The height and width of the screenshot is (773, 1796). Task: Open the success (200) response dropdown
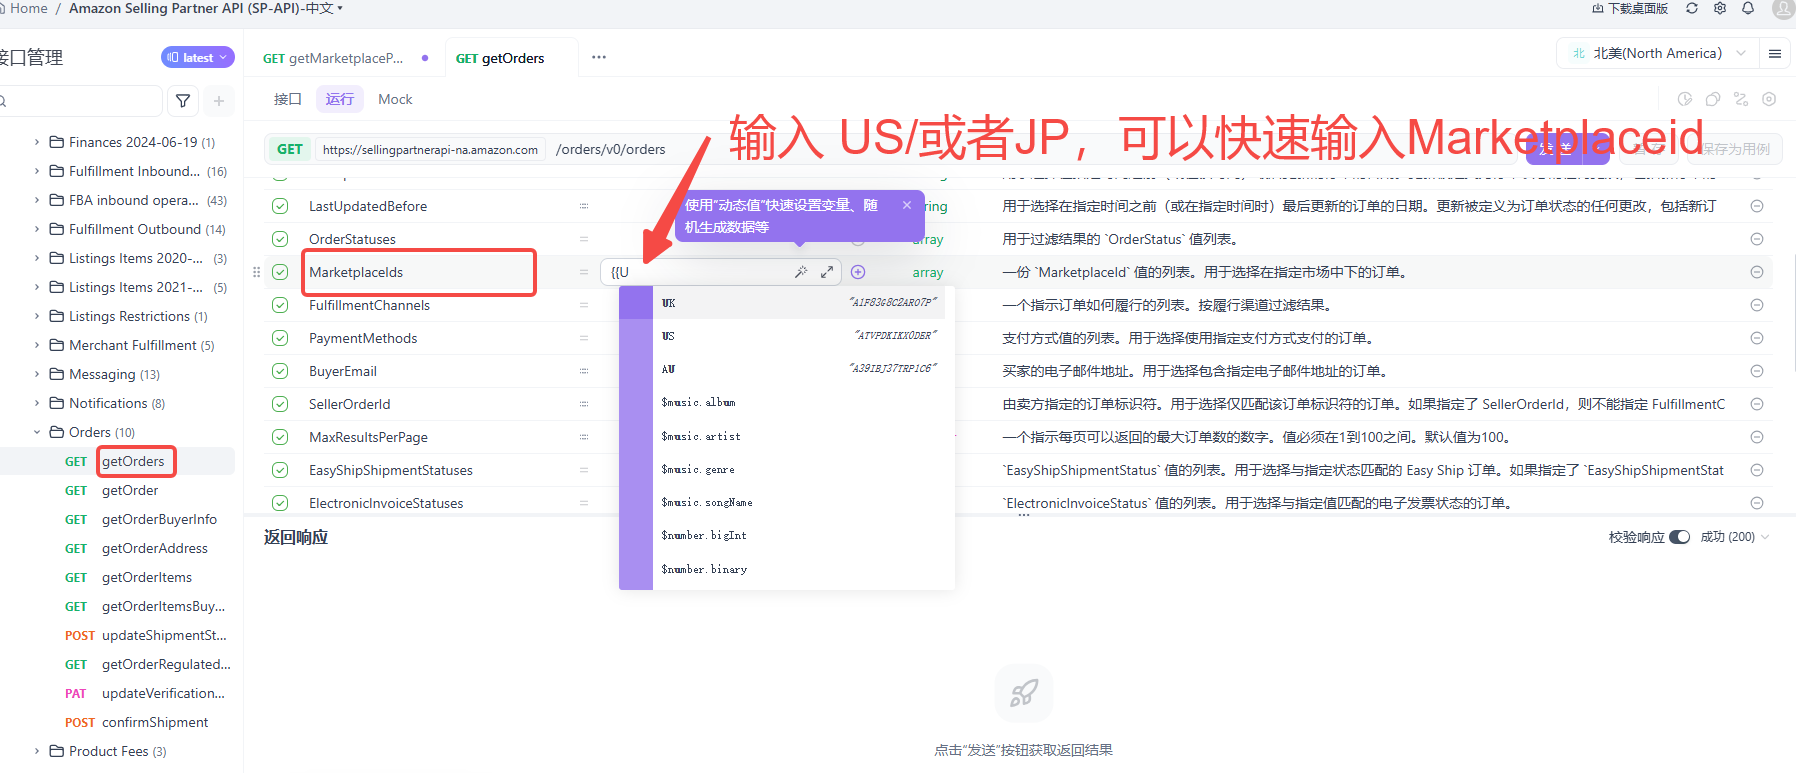tap(1735, 537)
